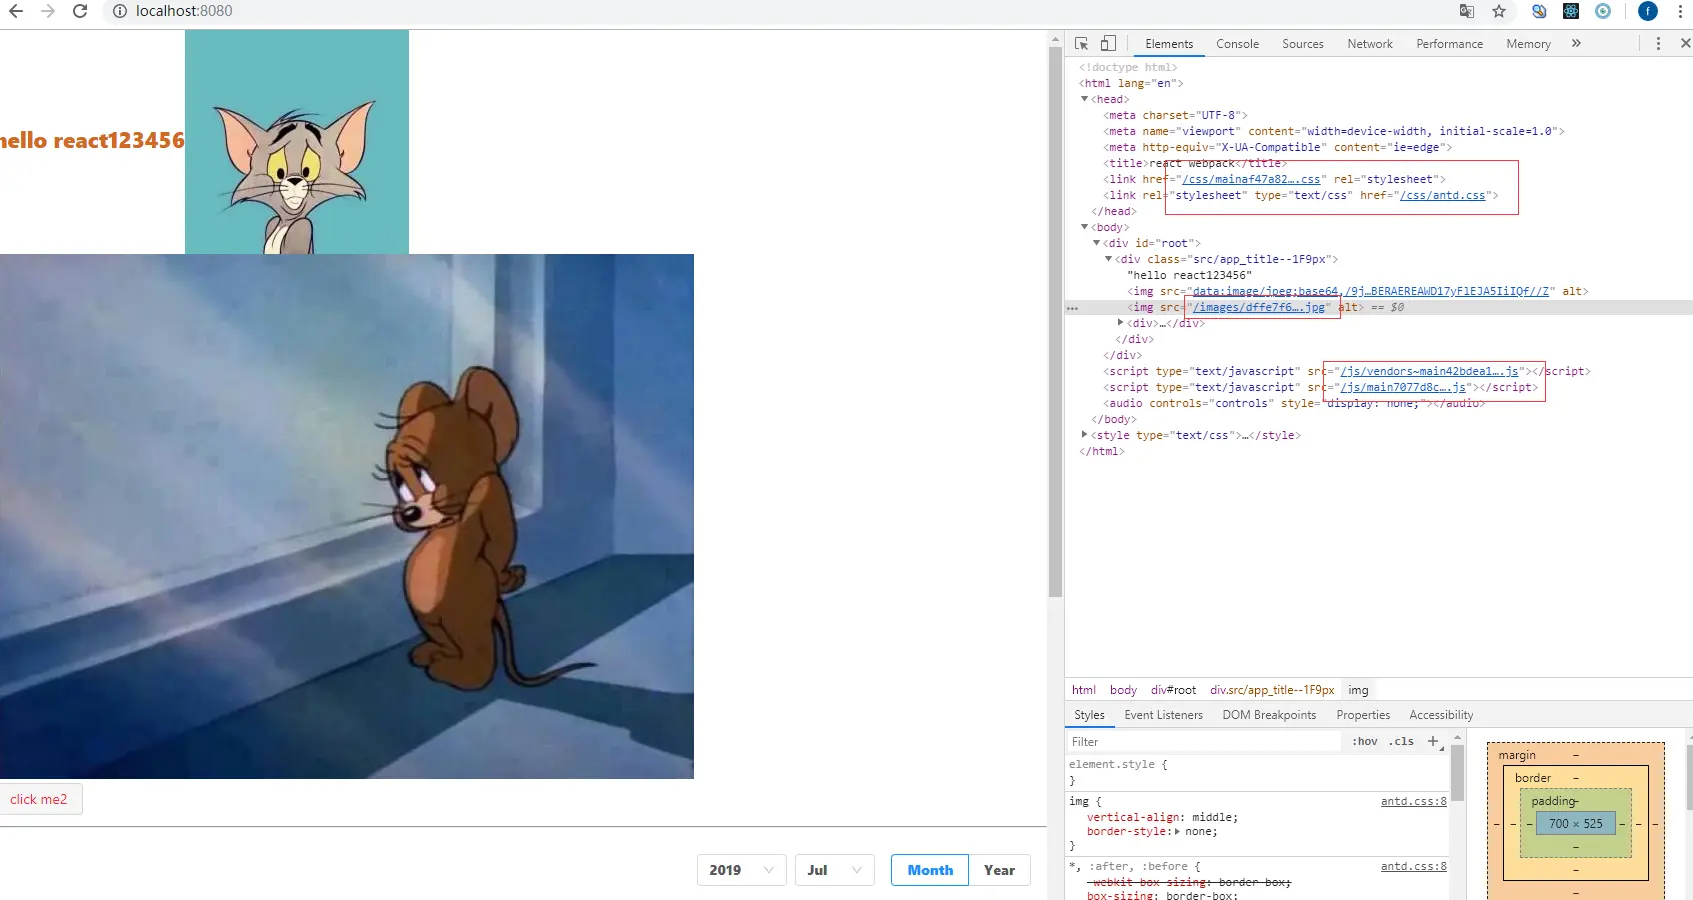Open the blue profile avatar
This screenshot has height=900, width=1693.
(1648, 11)
